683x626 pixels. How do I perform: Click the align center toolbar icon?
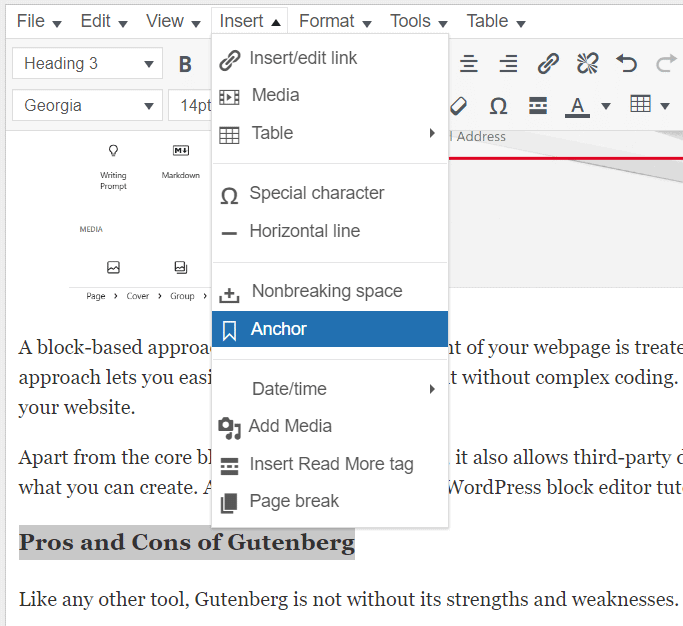469,64
